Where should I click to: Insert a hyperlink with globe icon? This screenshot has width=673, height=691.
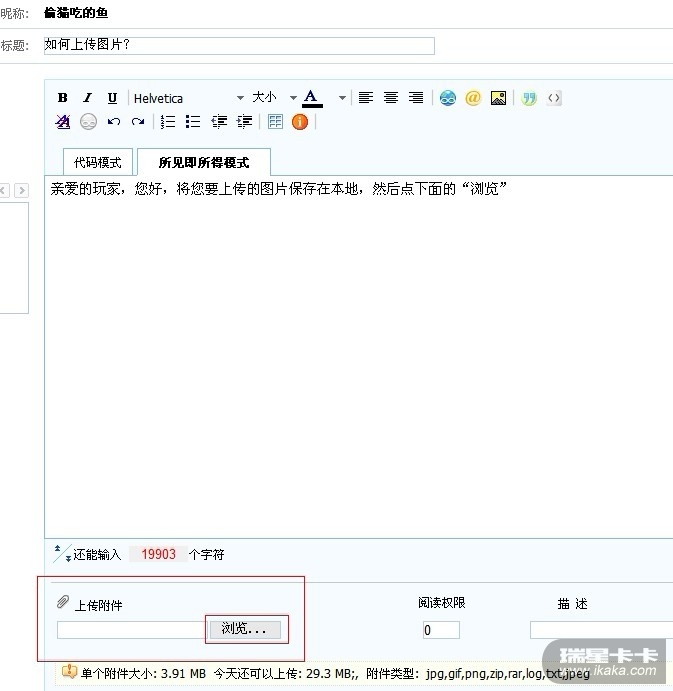click(x=448, y=98)
